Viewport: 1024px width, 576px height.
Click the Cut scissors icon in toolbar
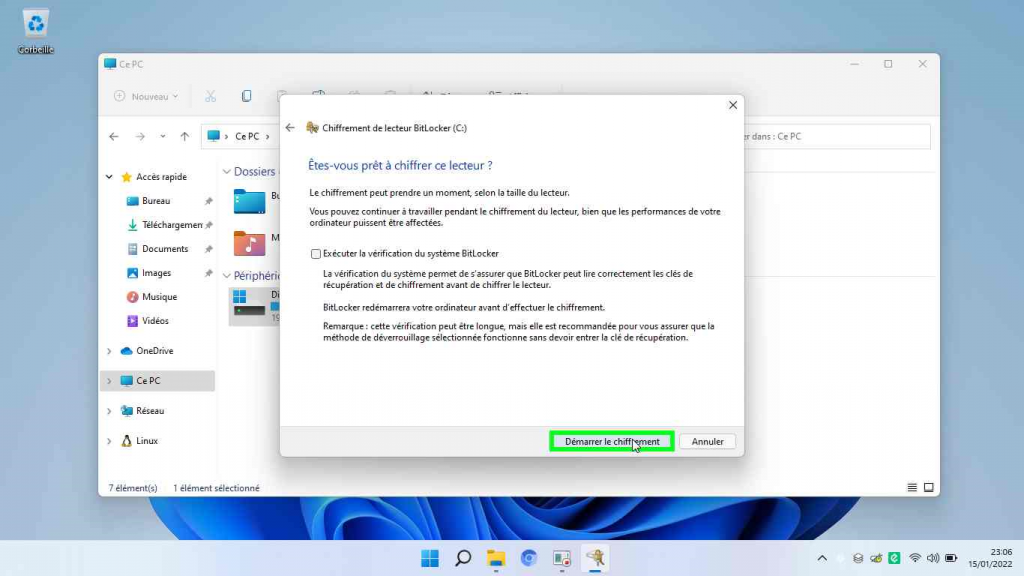[x=210, y=96]
